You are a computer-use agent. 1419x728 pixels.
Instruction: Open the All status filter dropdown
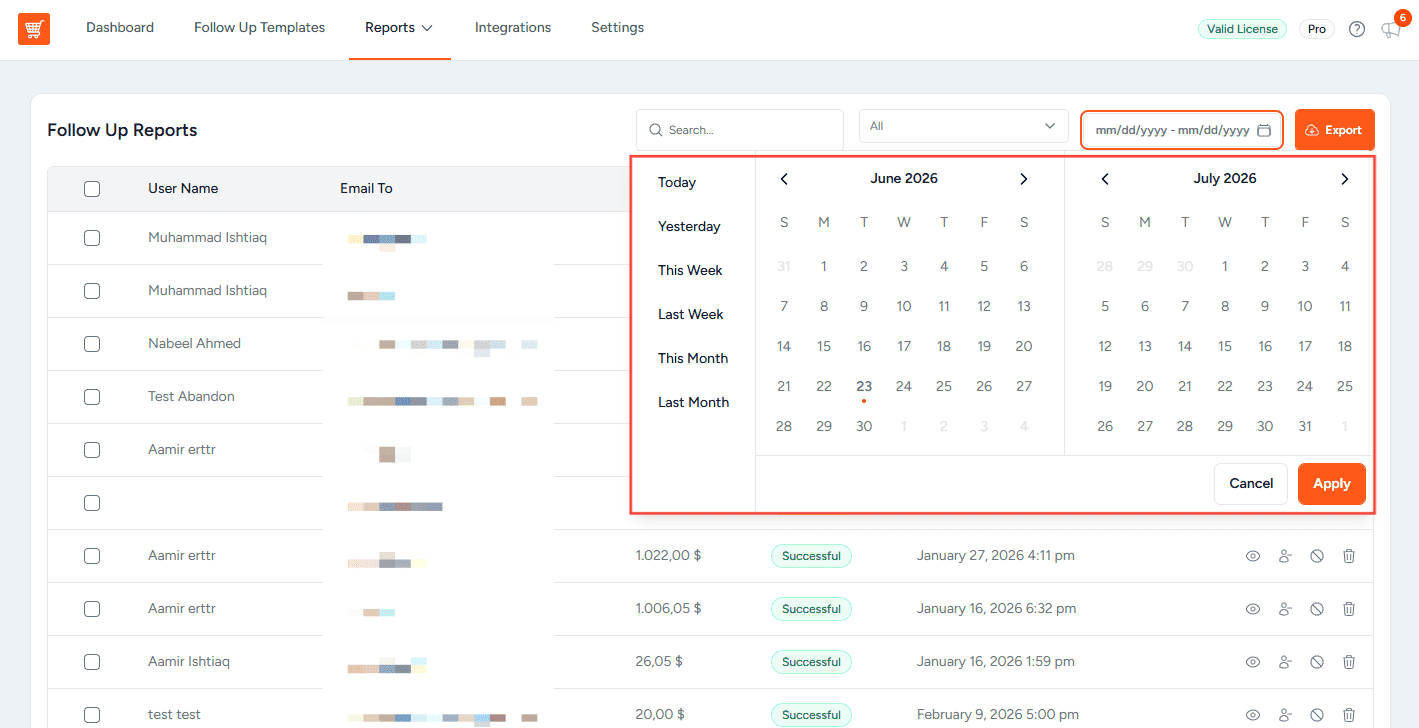(x=963, y=126)
